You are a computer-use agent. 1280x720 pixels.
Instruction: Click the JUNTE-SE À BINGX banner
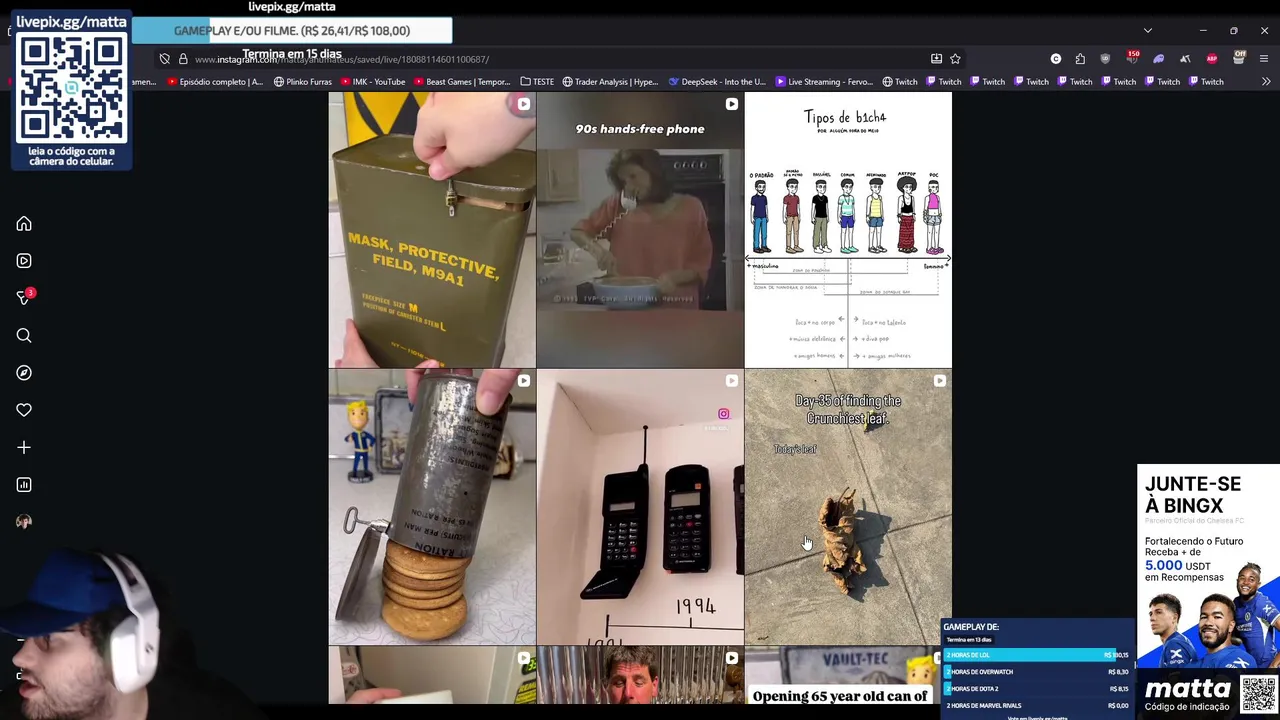pos(1208,590)
